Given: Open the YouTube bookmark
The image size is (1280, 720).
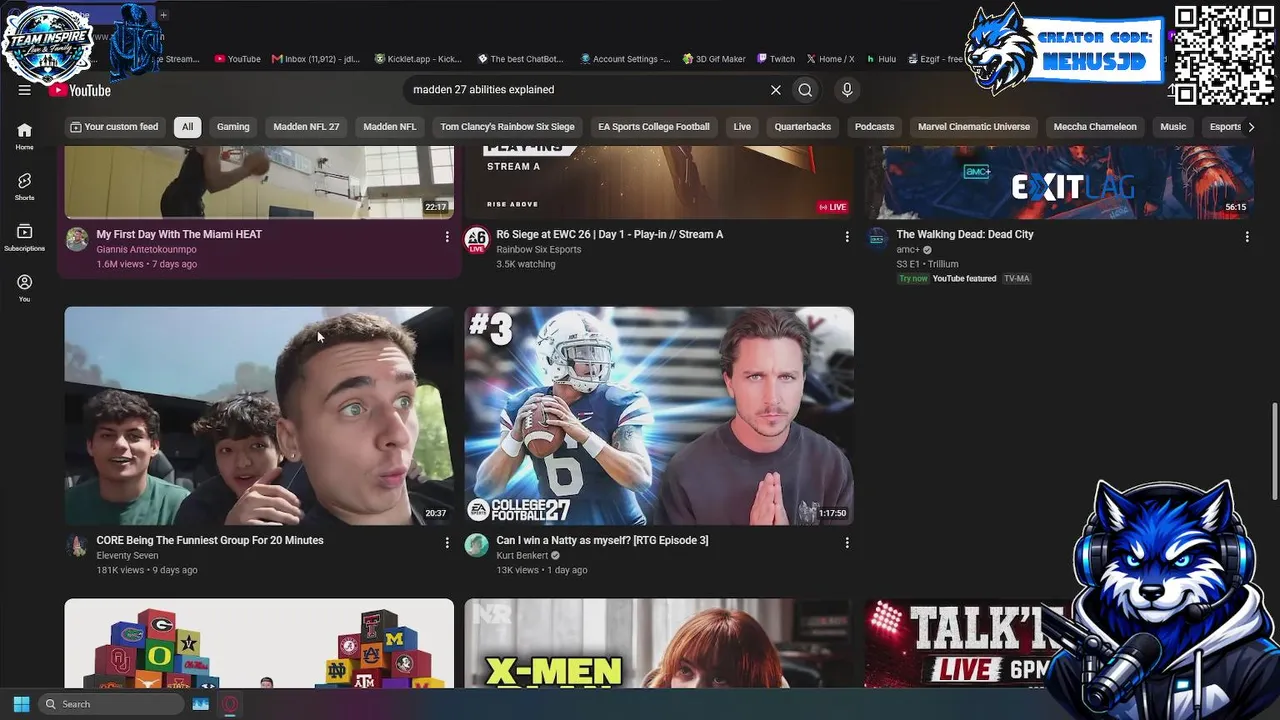Looking at the screenshot, I should pyautogui.click(x=238, y=59).
